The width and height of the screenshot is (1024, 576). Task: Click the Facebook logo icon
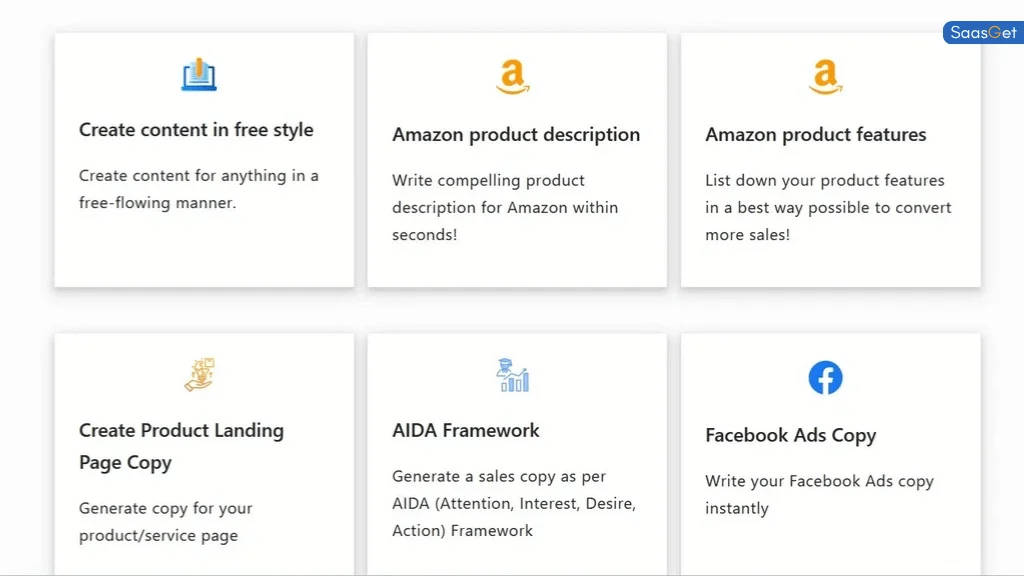point(825,377)
